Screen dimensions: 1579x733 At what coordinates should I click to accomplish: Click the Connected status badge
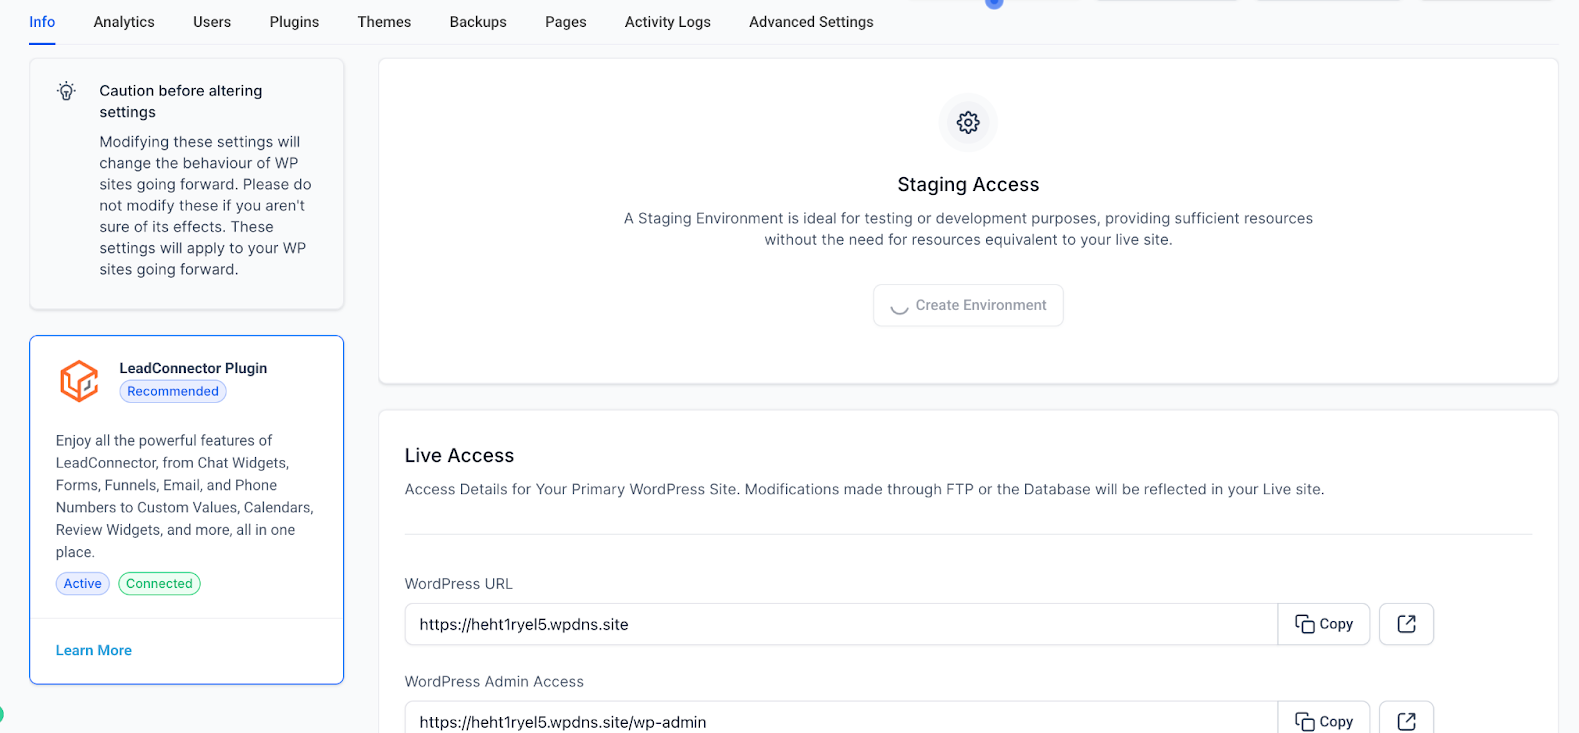pyautogui.click(x=158, y=583)
